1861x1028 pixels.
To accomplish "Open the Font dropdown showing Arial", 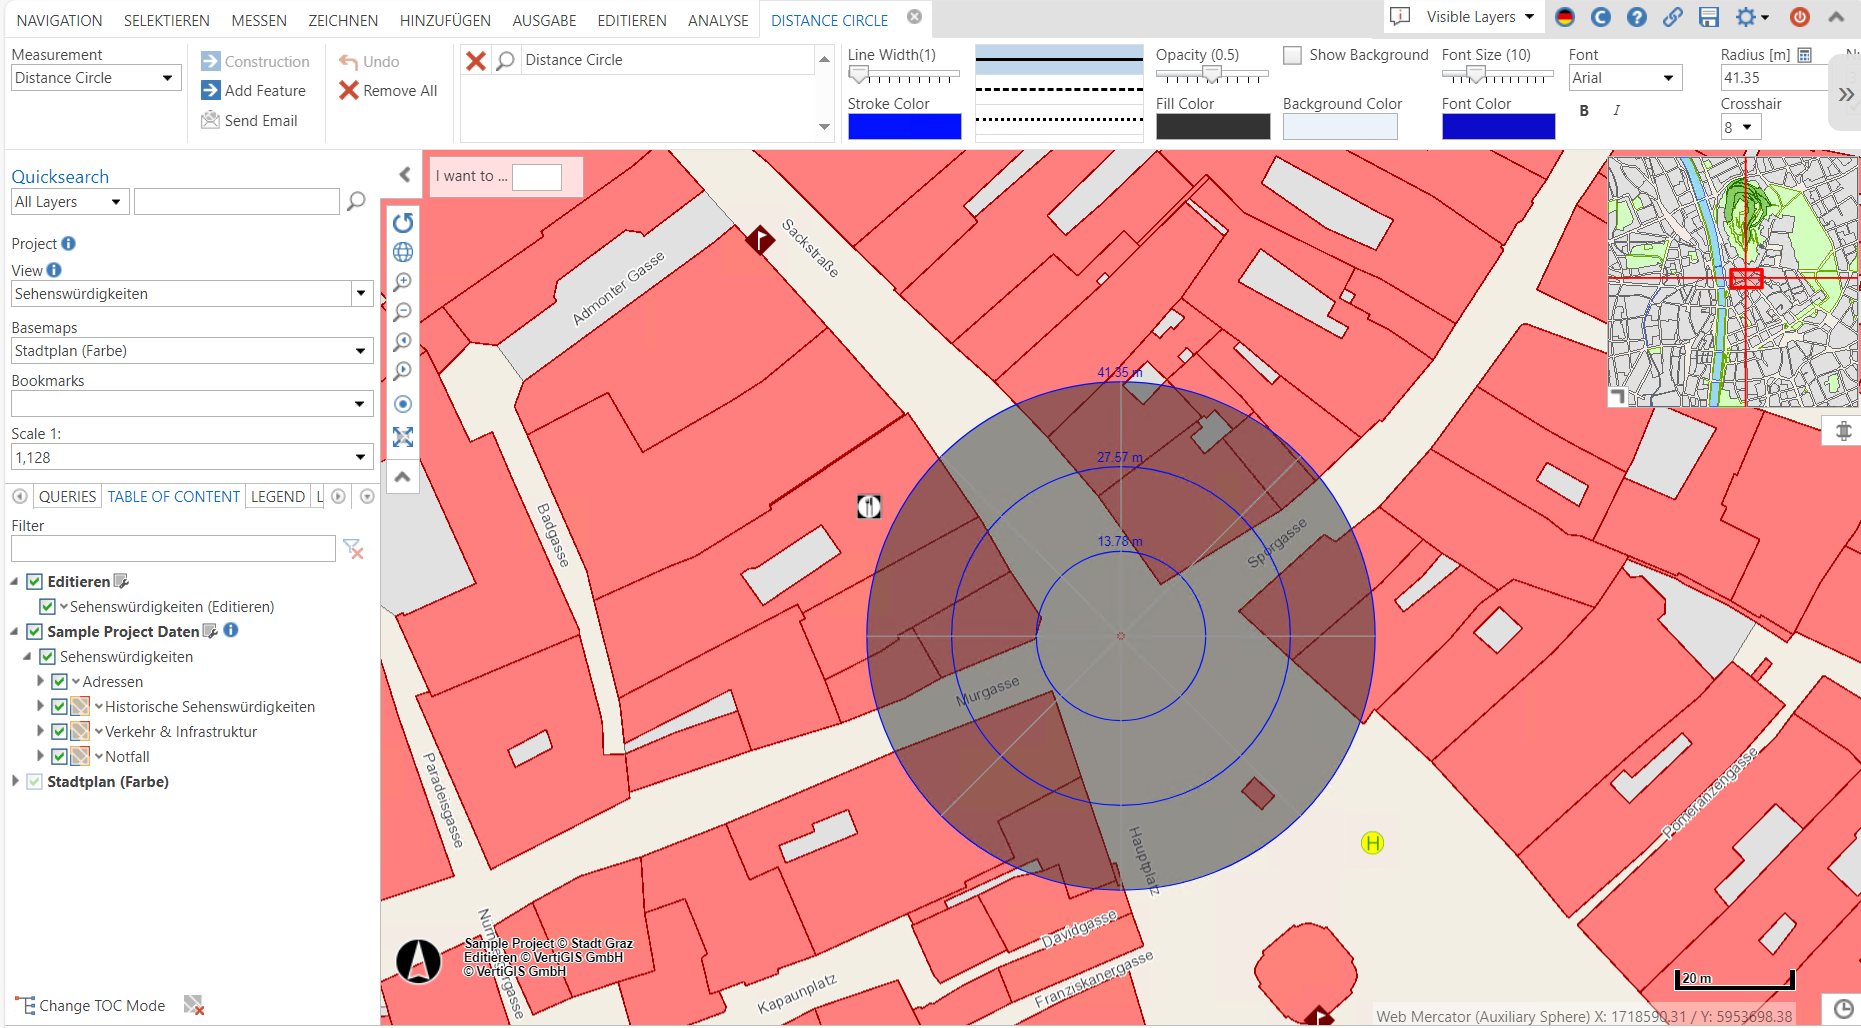I will 1624,77.
